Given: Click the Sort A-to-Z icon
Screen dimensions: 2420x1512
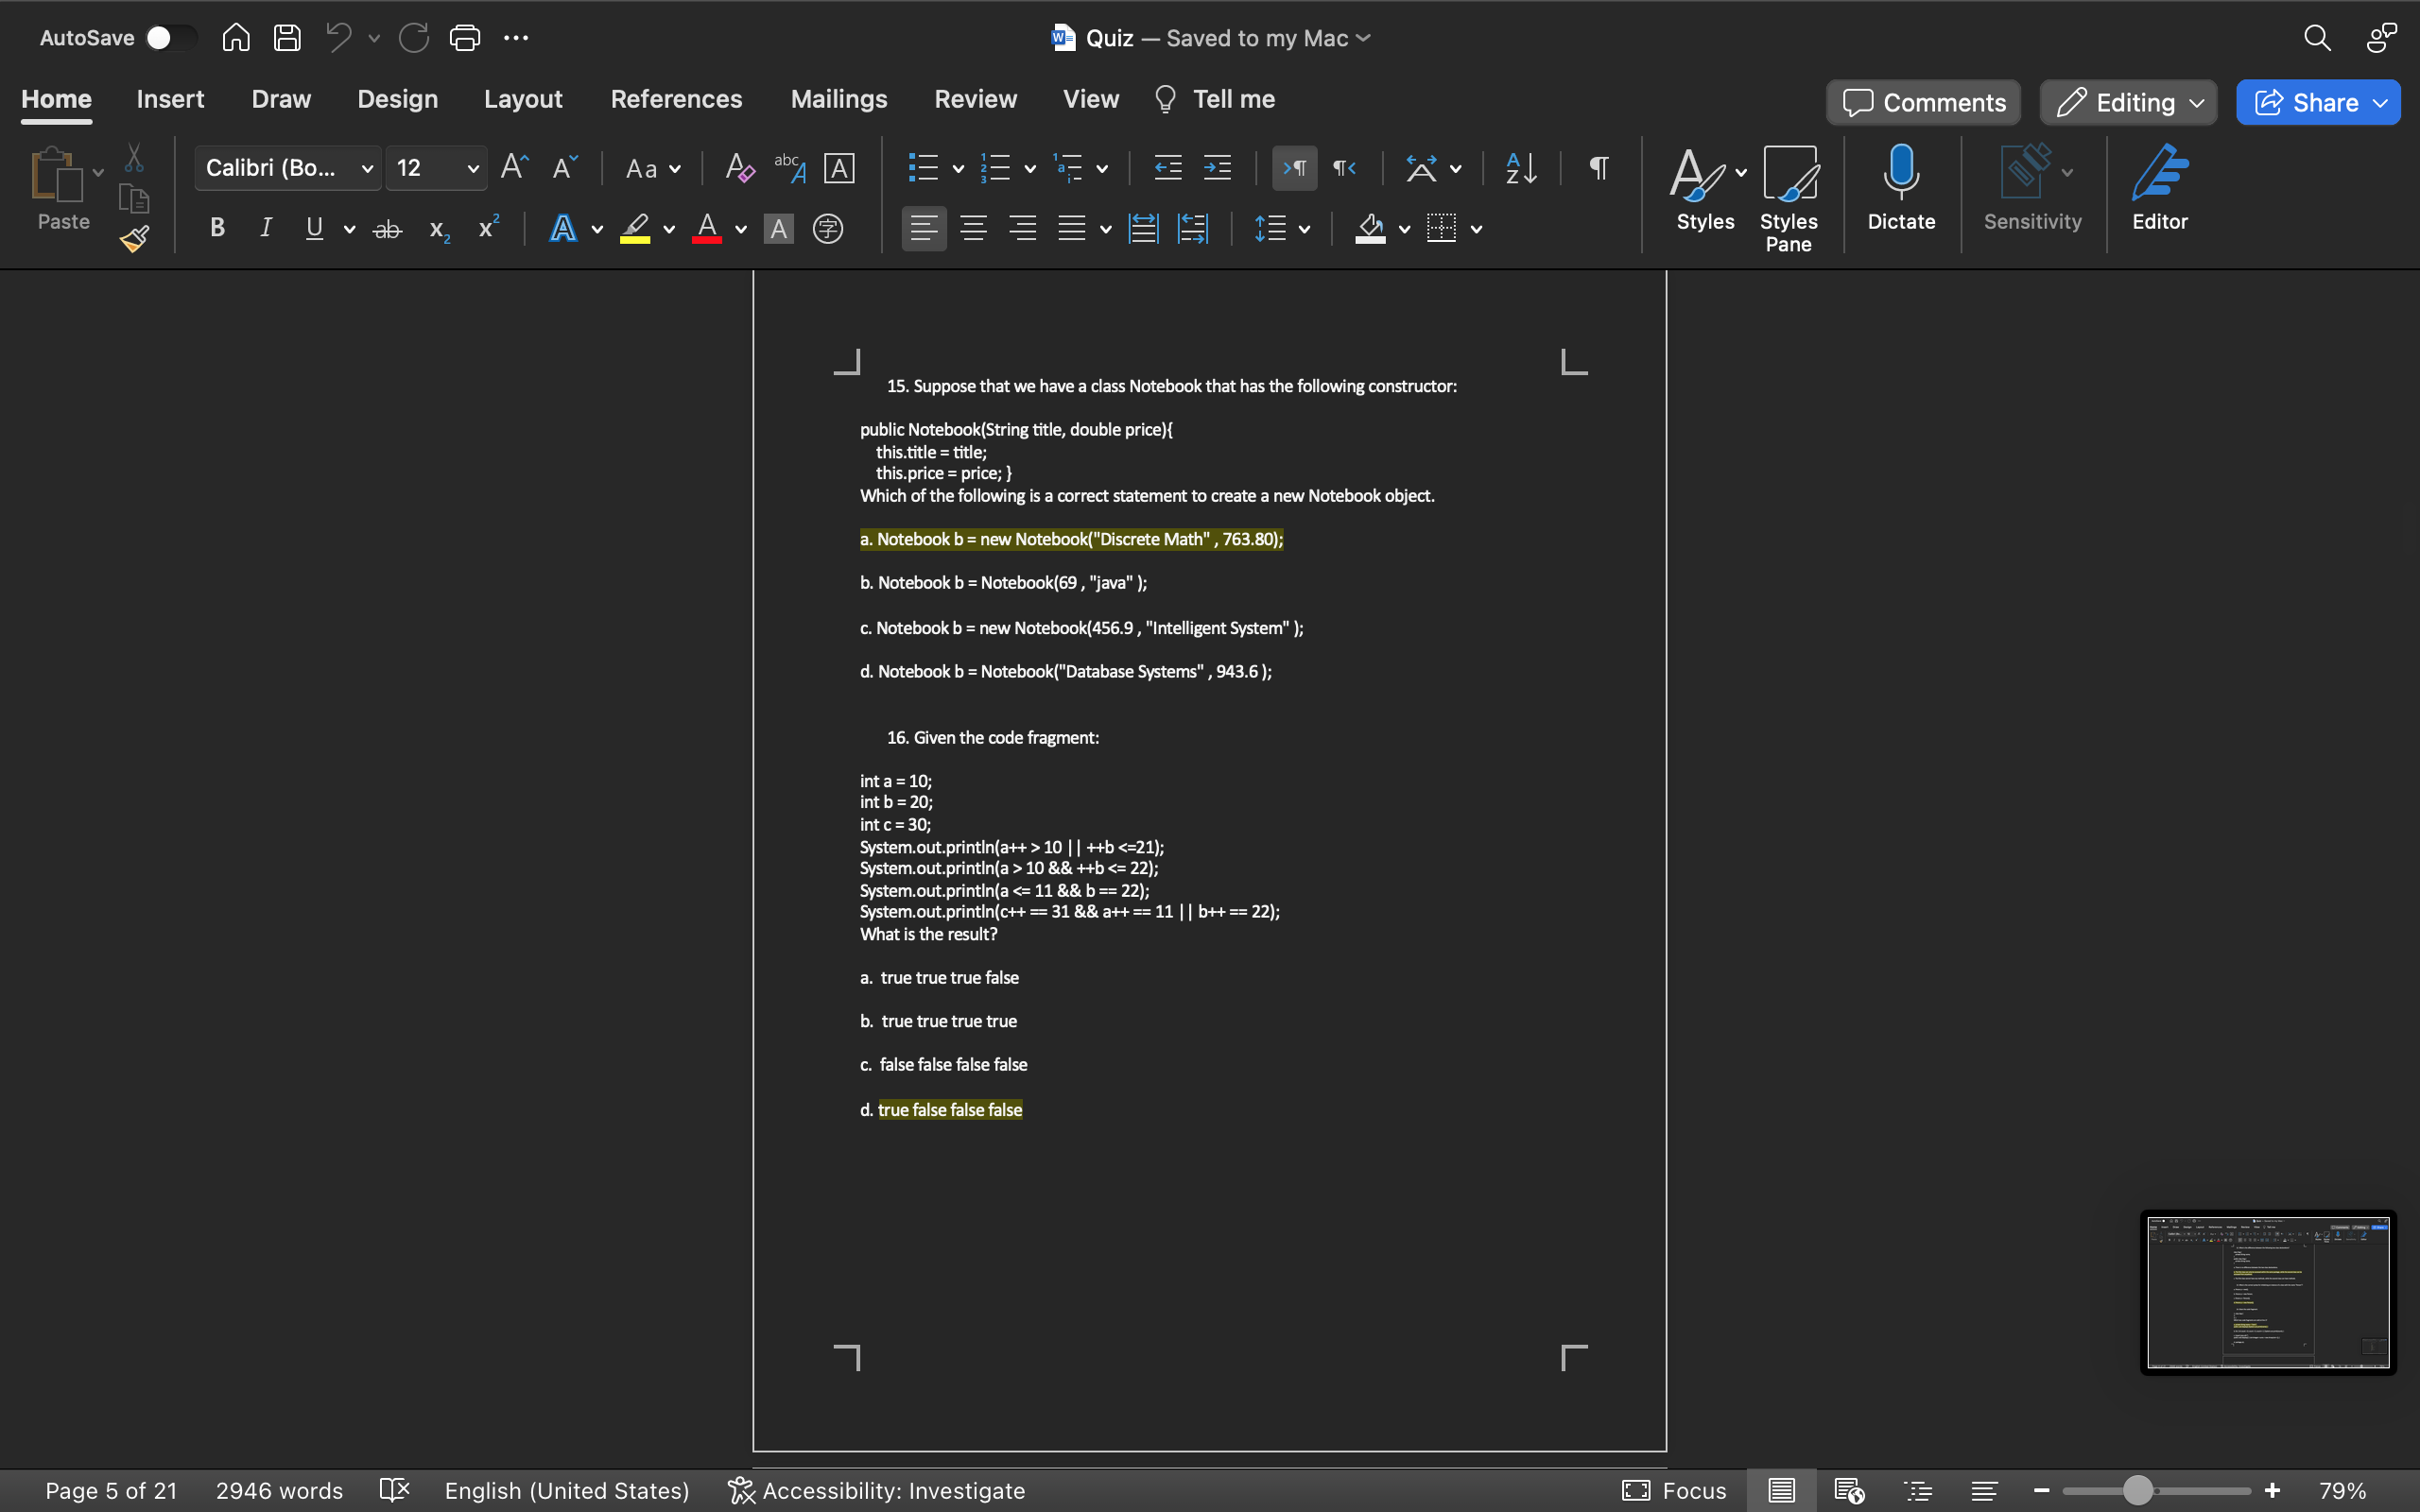Looking at the screenshot, I should (1521, 168).
